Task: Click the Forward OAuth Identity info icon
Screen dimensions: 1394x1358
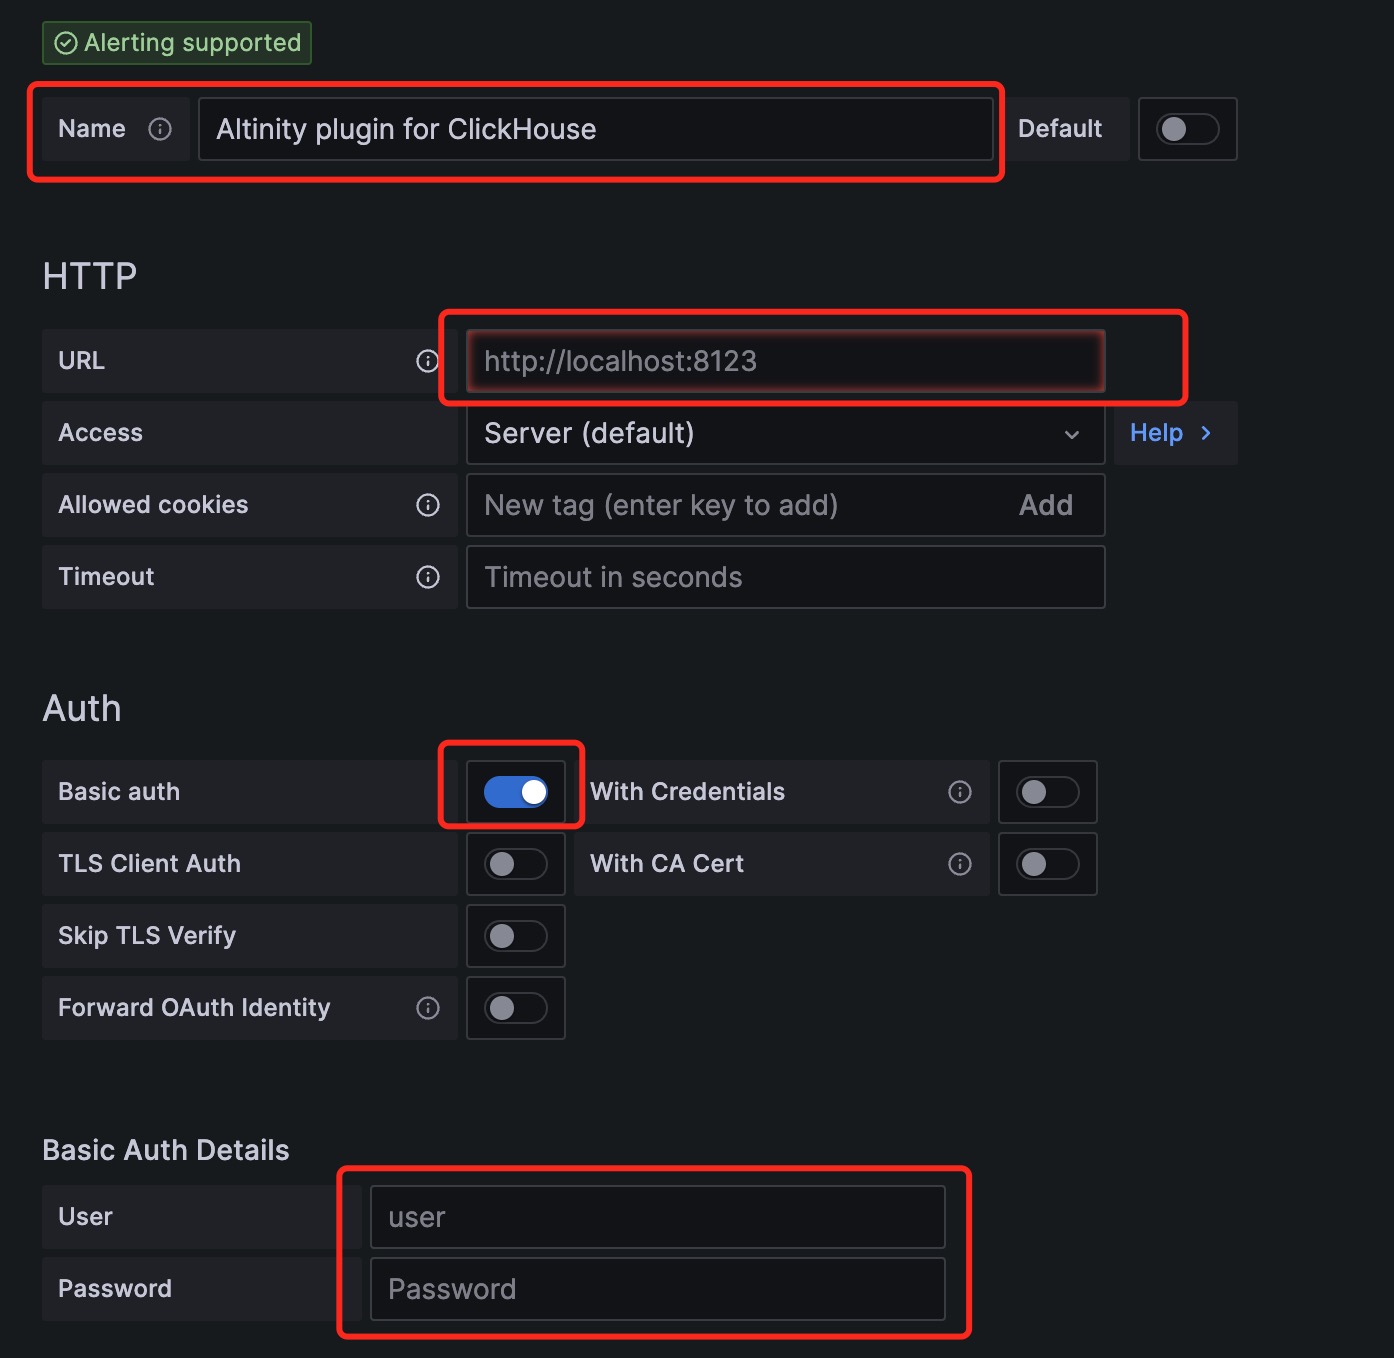Action: (428, 1008)
